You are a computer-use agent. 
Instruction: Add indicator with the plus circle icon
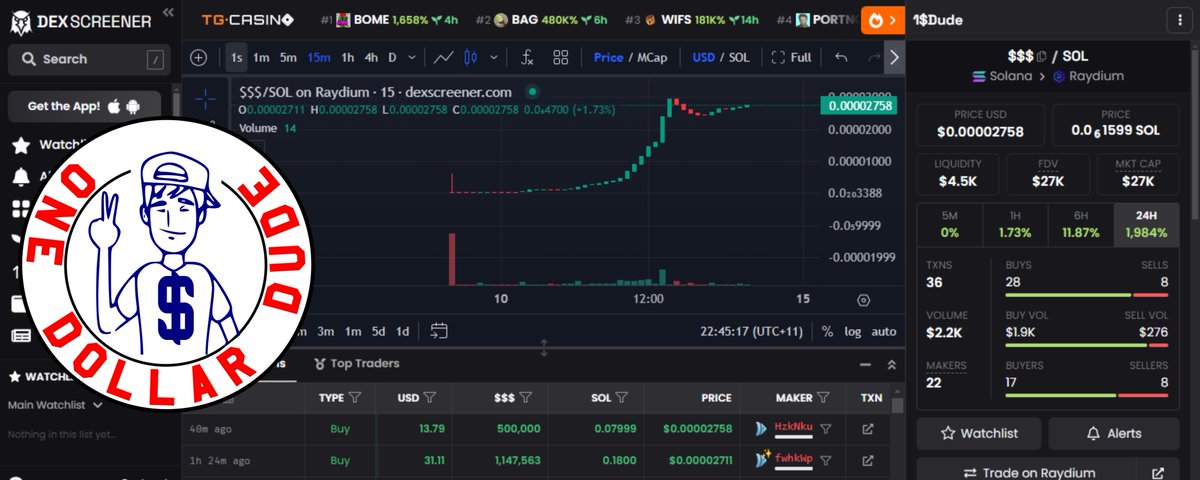(199, 57)
